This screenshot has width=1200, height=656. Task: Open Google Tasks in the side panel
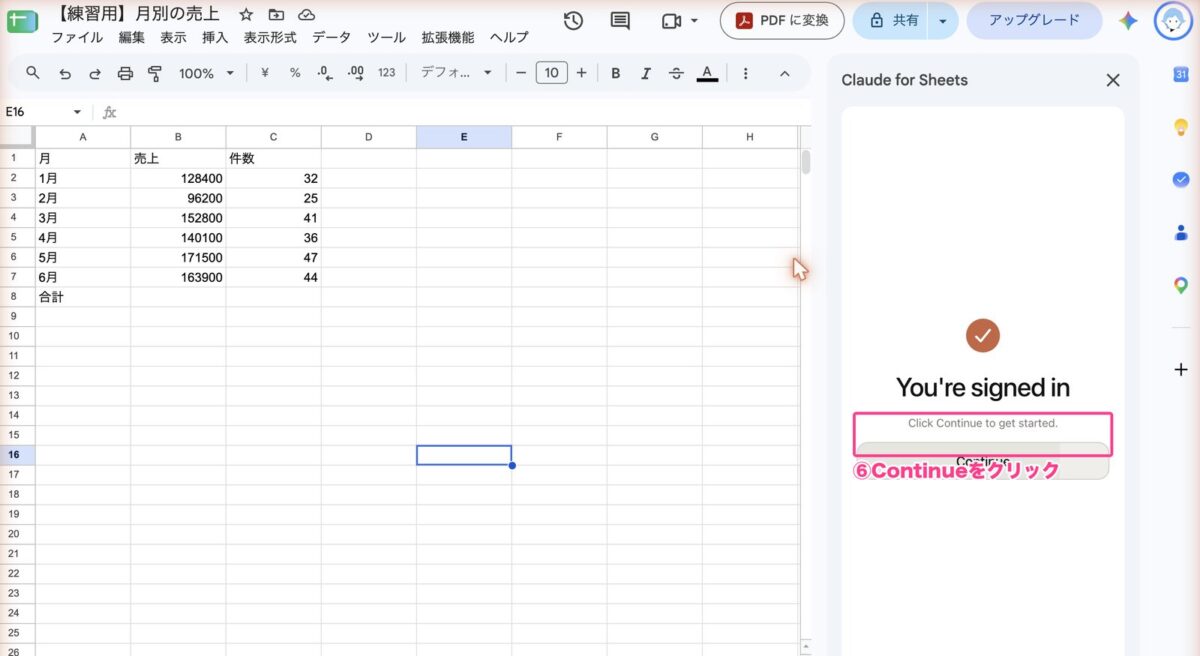pos(1181,179)
